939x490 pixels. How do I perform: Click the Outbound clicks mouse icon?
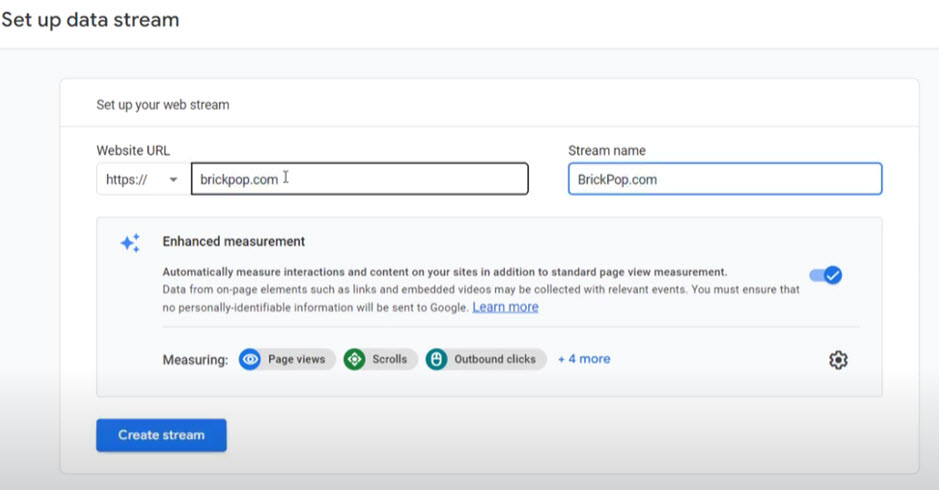[436, 360]
